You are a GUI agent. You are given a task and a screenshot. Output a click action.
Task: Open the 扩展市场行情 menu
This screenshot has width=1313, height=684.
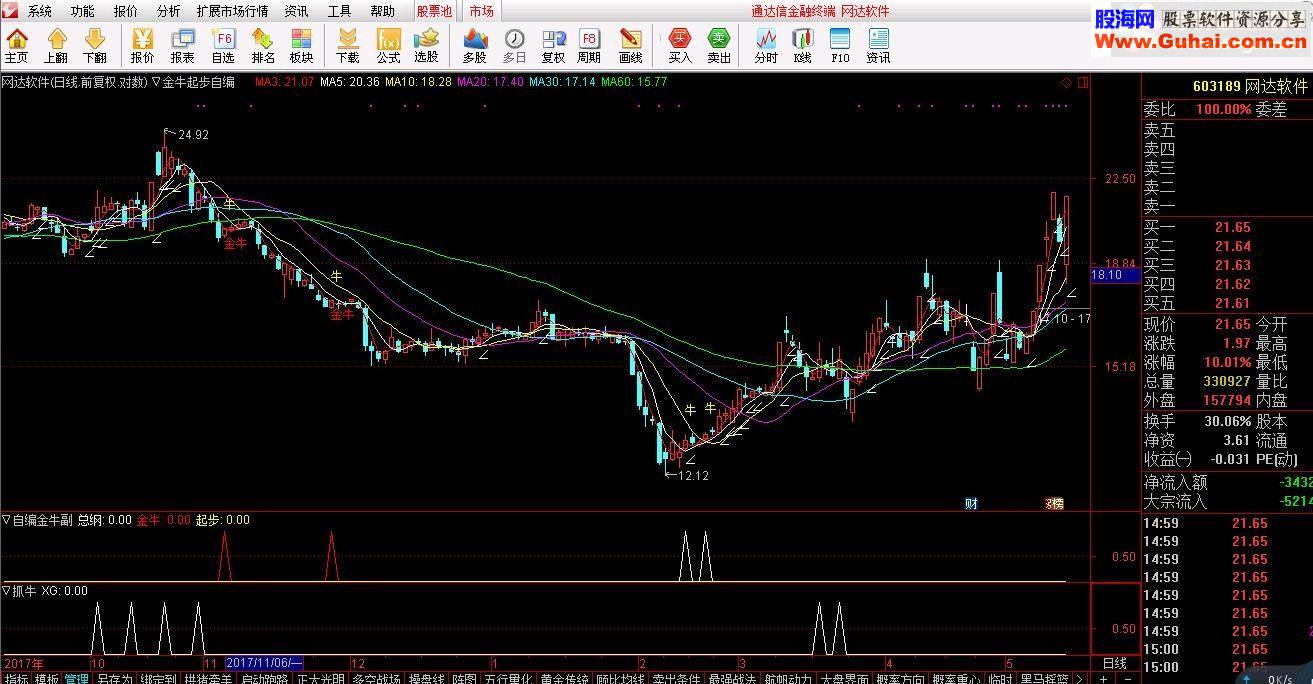232,11
